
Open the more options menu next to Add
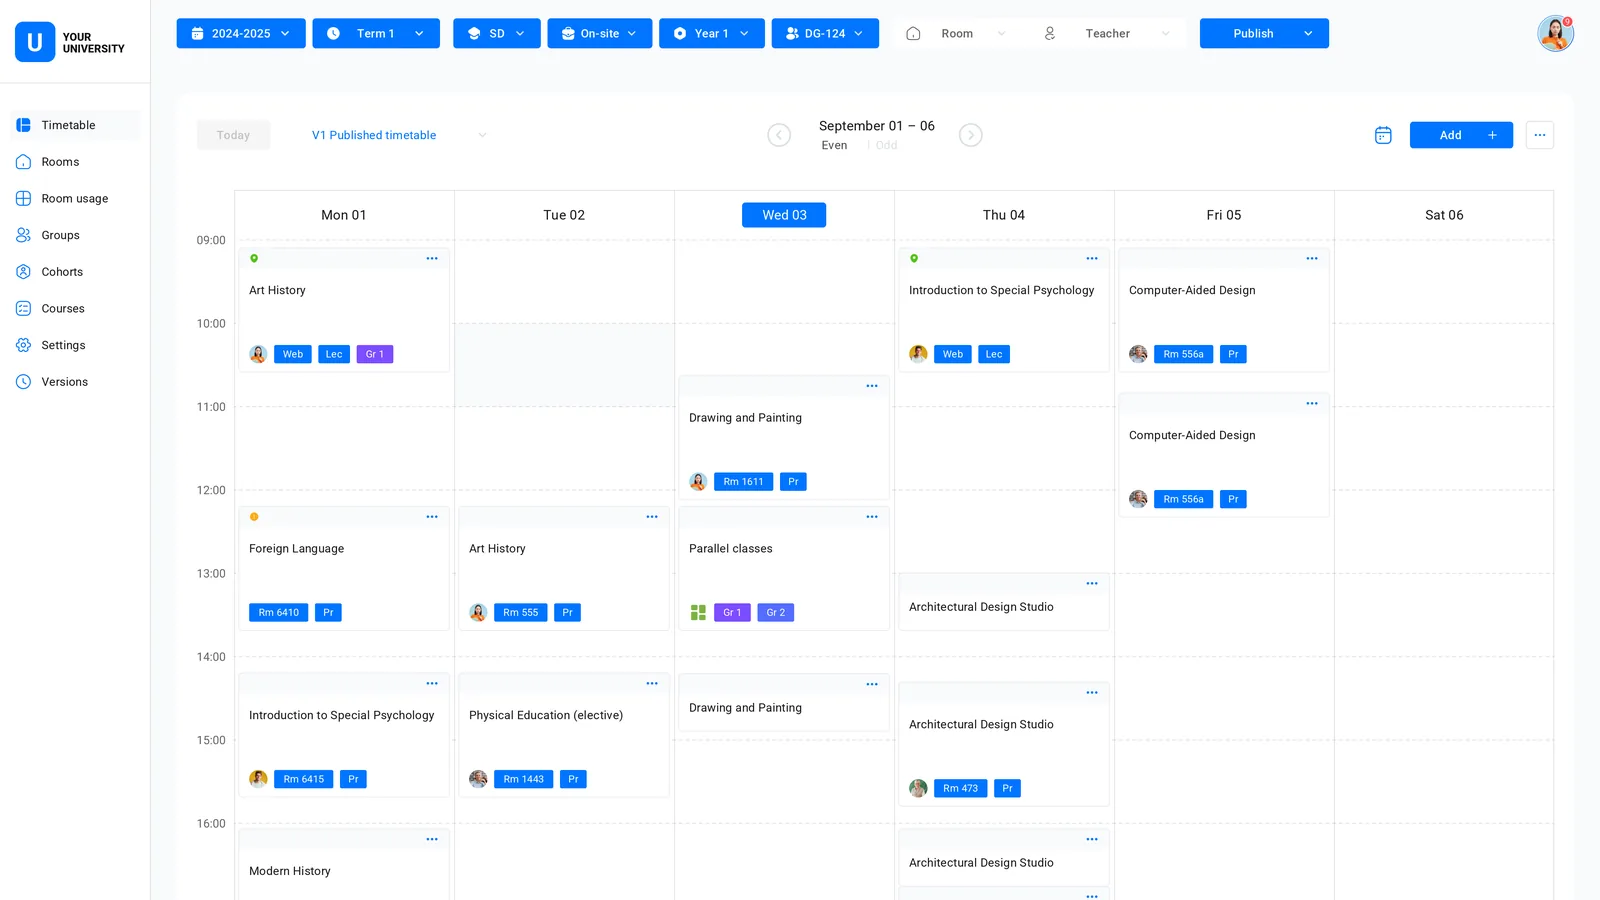(1540, 135)
